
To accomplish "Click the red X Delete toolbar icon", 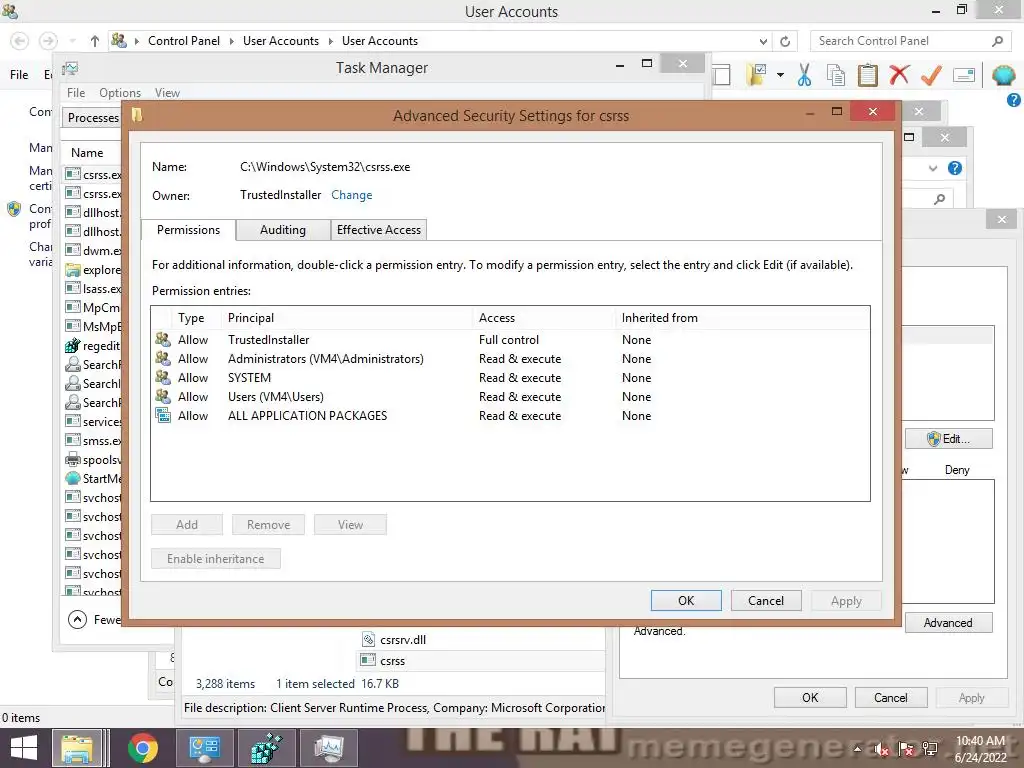I will [x=899, y=74].
